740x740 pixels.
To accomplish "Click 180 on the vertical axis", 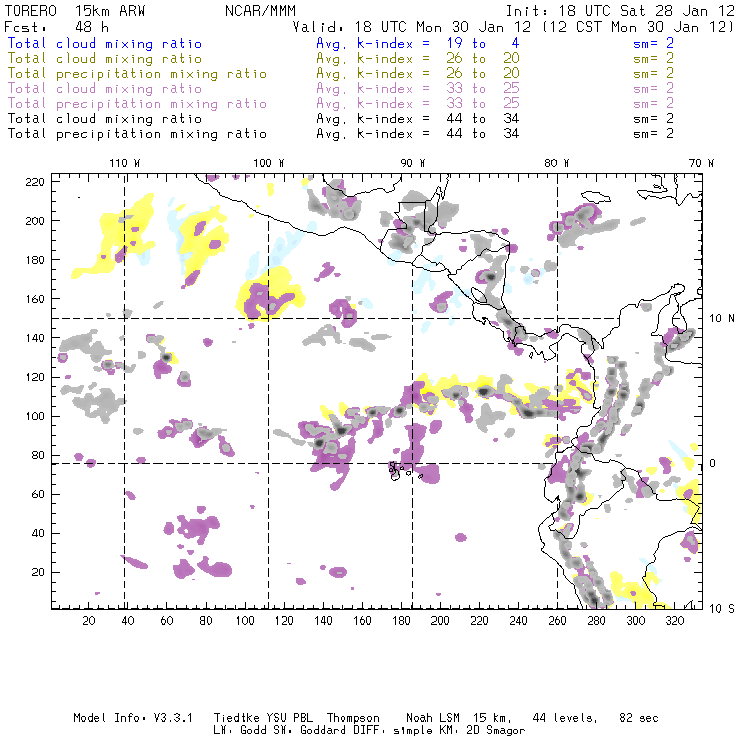I will (35, 260).
